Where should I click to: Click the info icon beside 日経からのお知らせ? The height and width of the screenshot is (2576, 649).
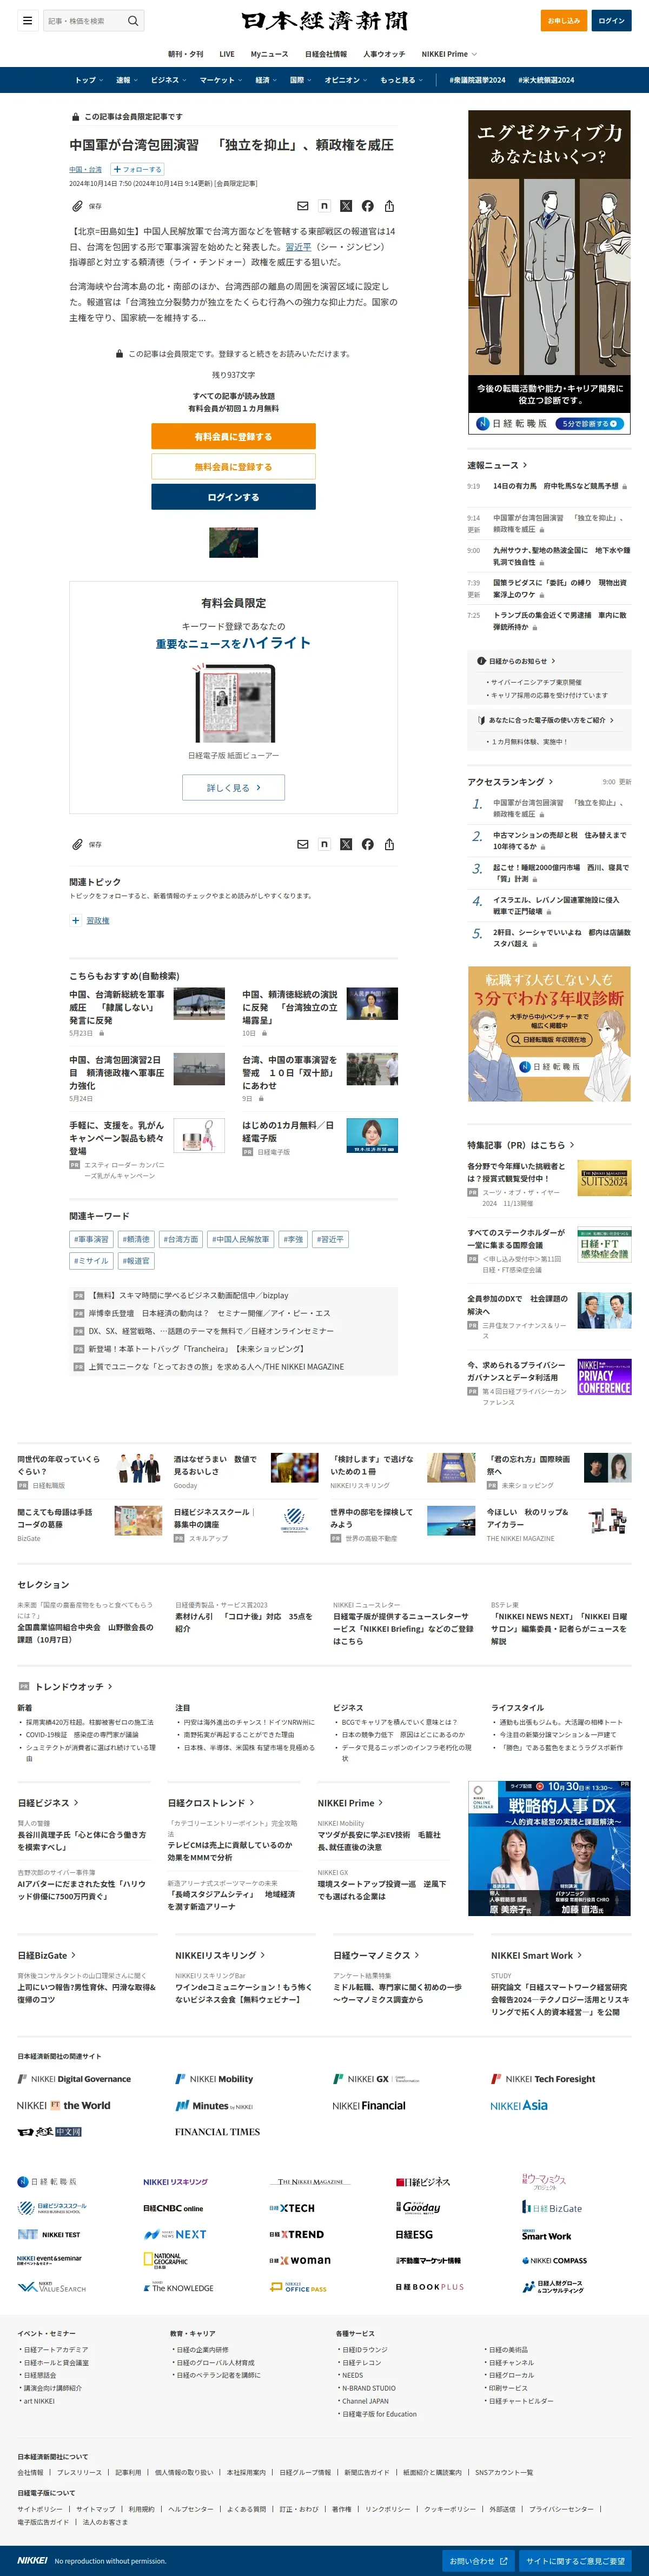click(x=481, y=661)
